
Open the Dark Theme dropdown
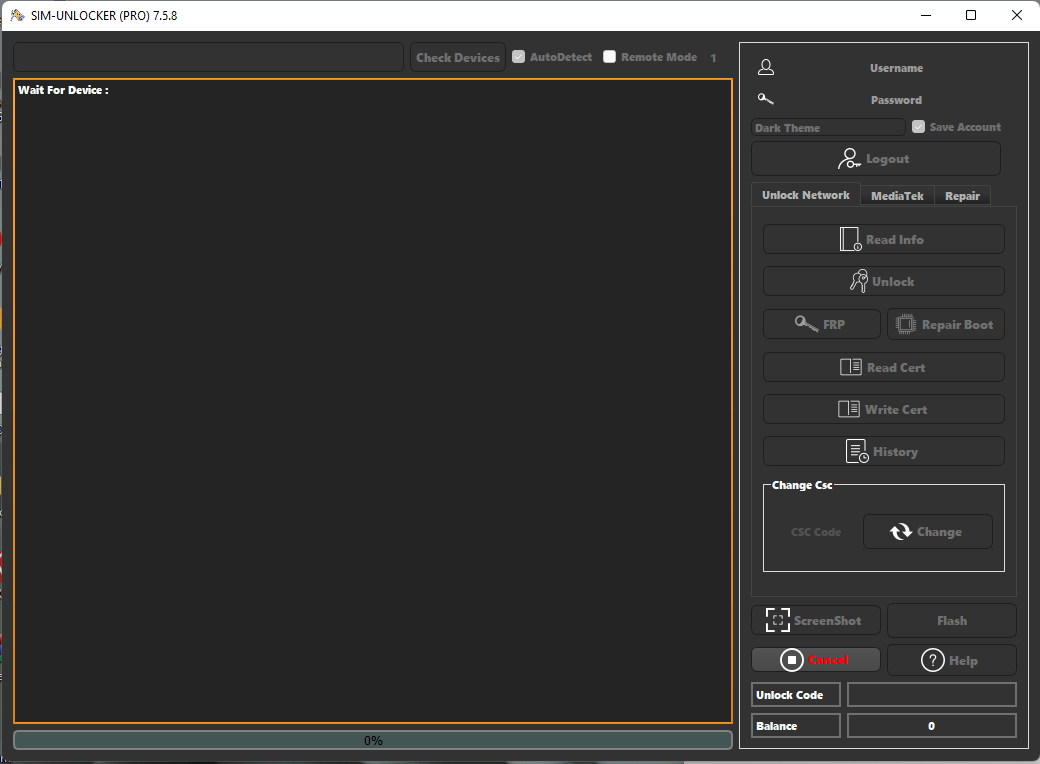(x=828, y=128)
